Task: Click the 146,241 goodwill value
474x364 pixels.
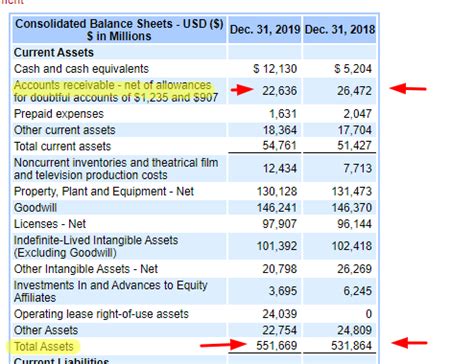Action: 277,208
